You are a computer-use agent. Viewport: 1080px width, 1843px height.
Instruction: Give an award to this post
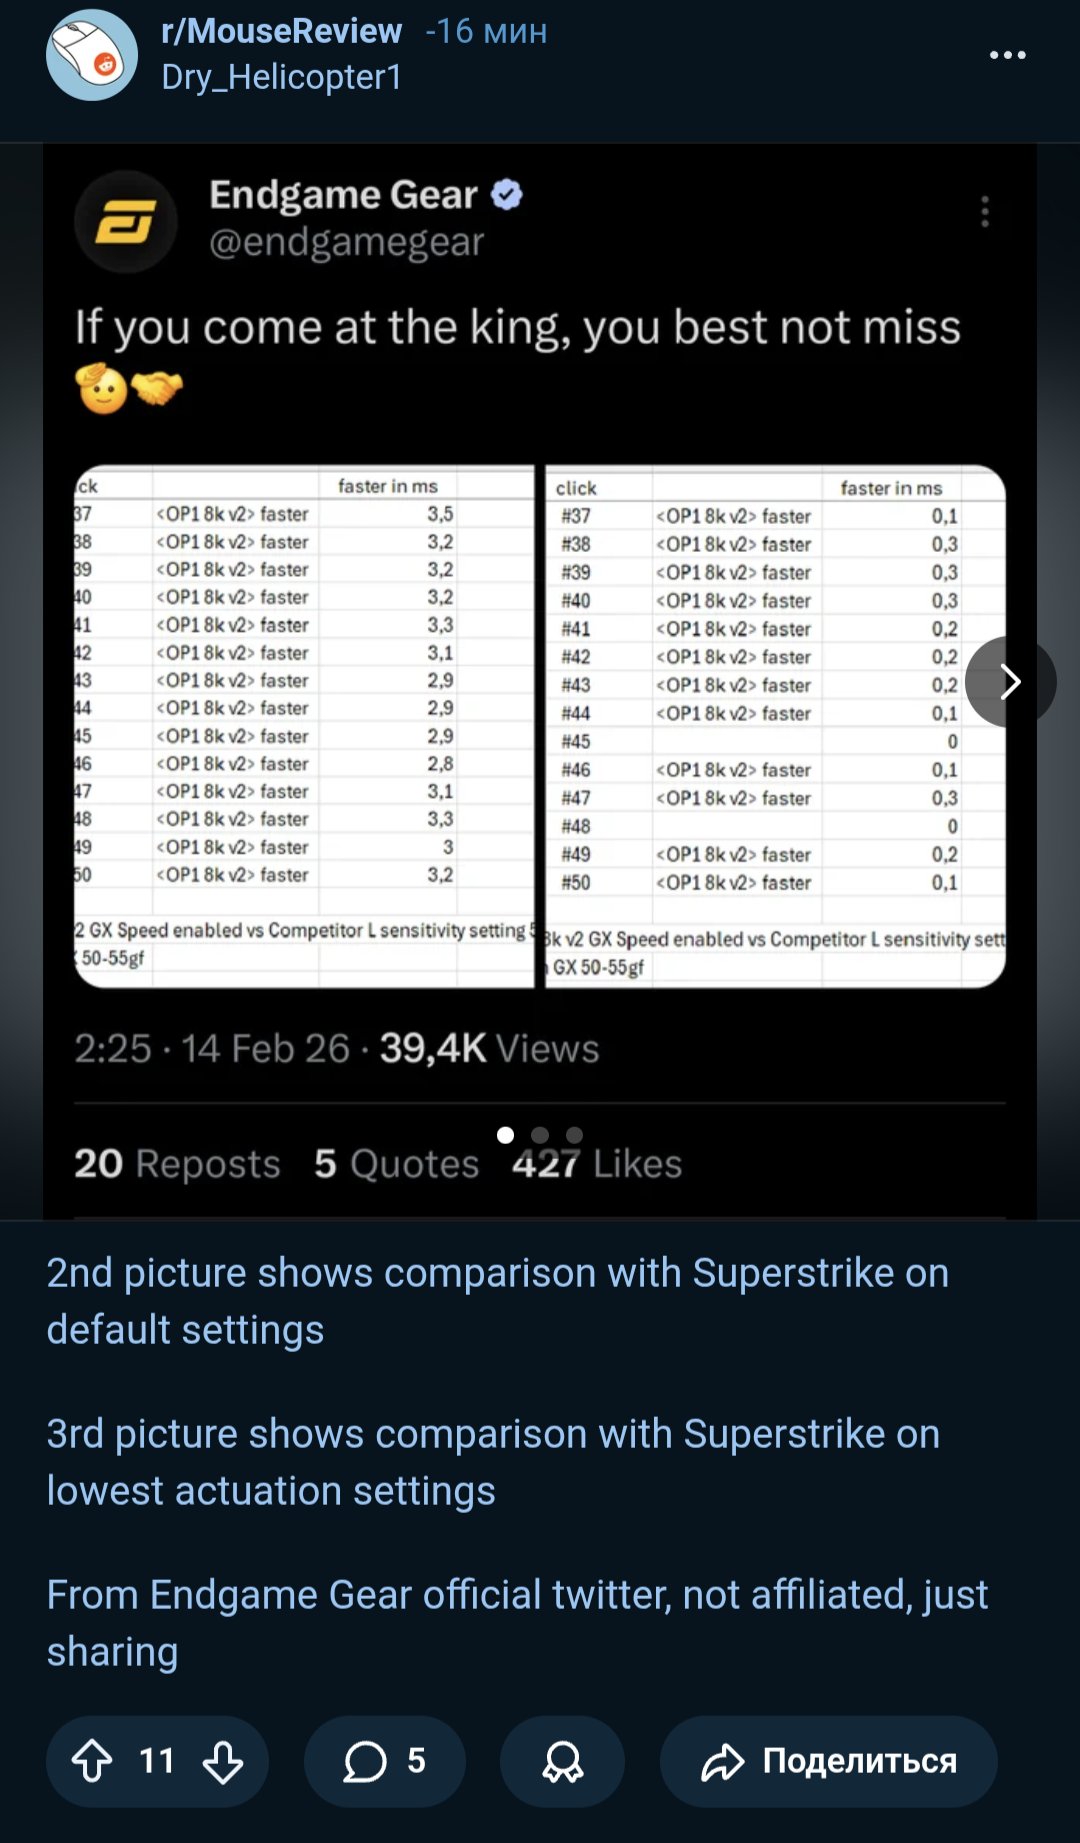click(x=562, y=1761)
